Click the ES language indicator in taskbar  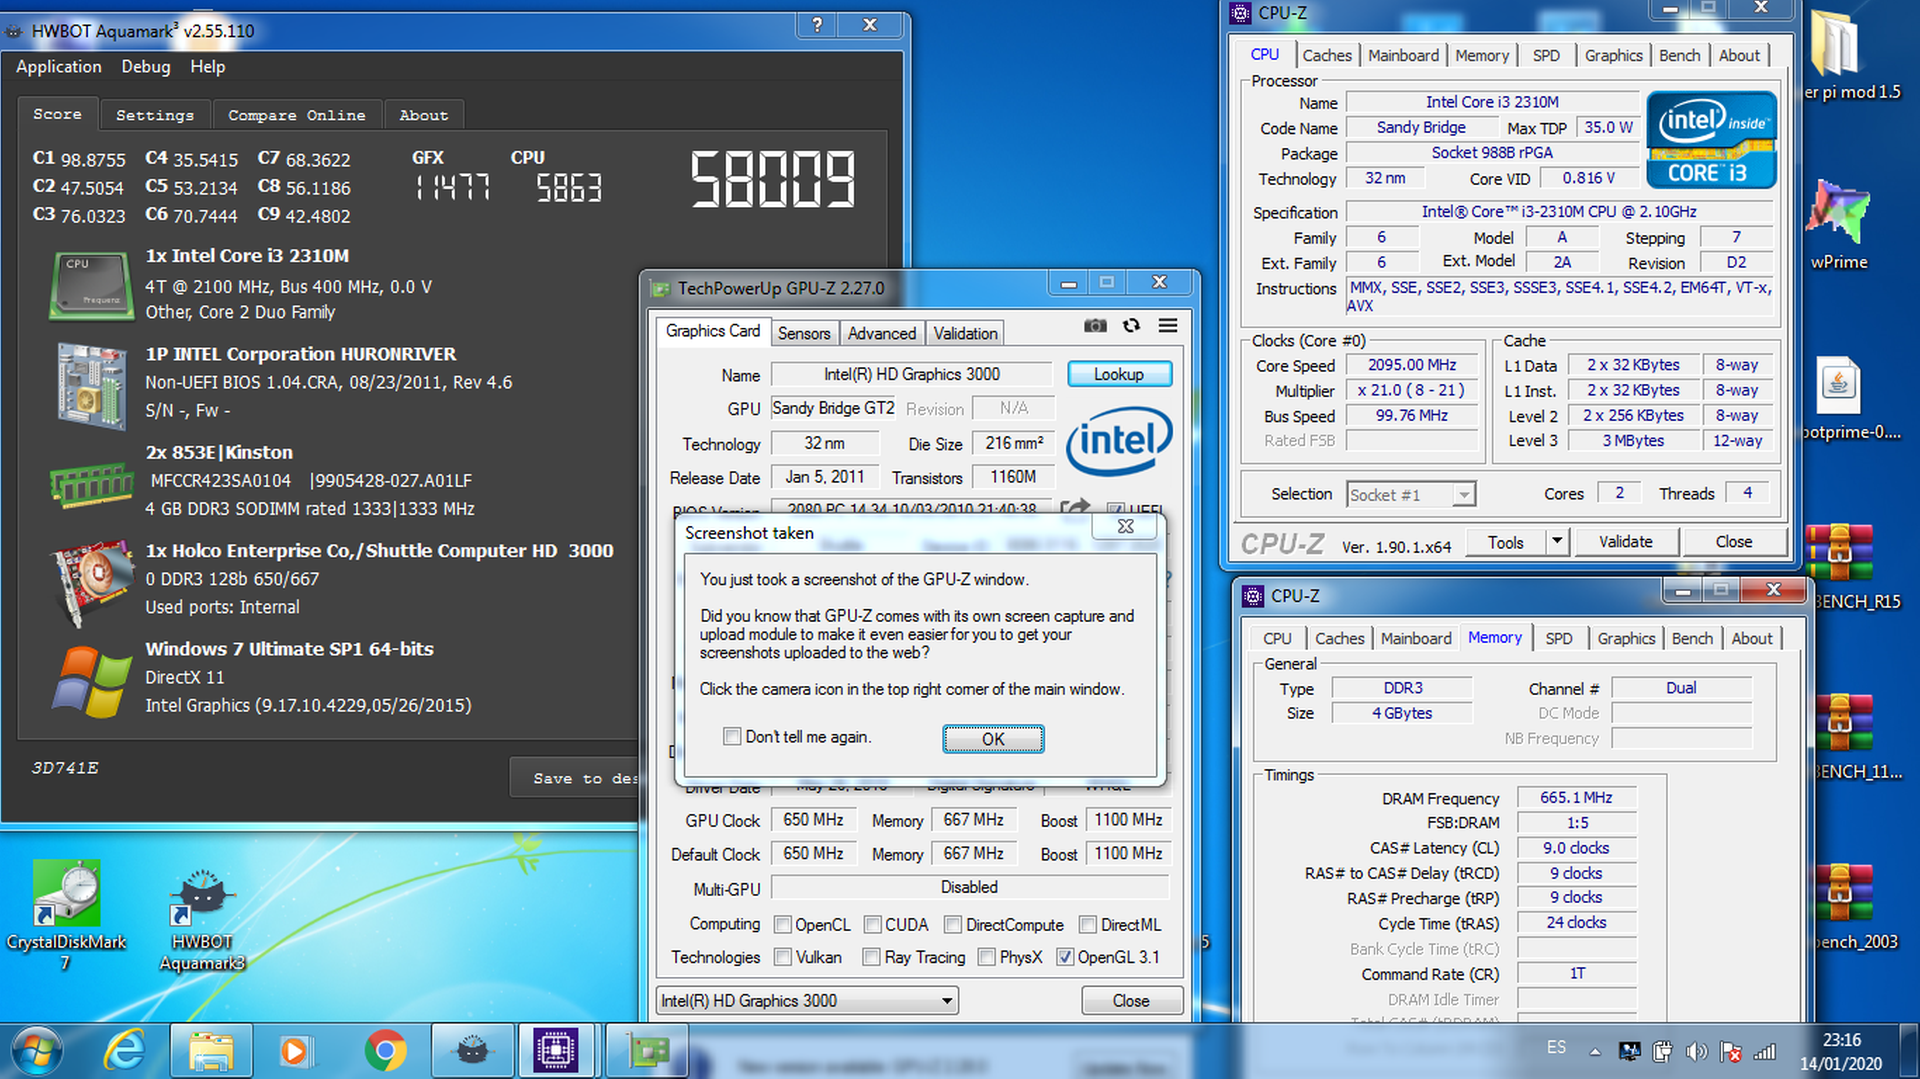pos(1556,1047)
